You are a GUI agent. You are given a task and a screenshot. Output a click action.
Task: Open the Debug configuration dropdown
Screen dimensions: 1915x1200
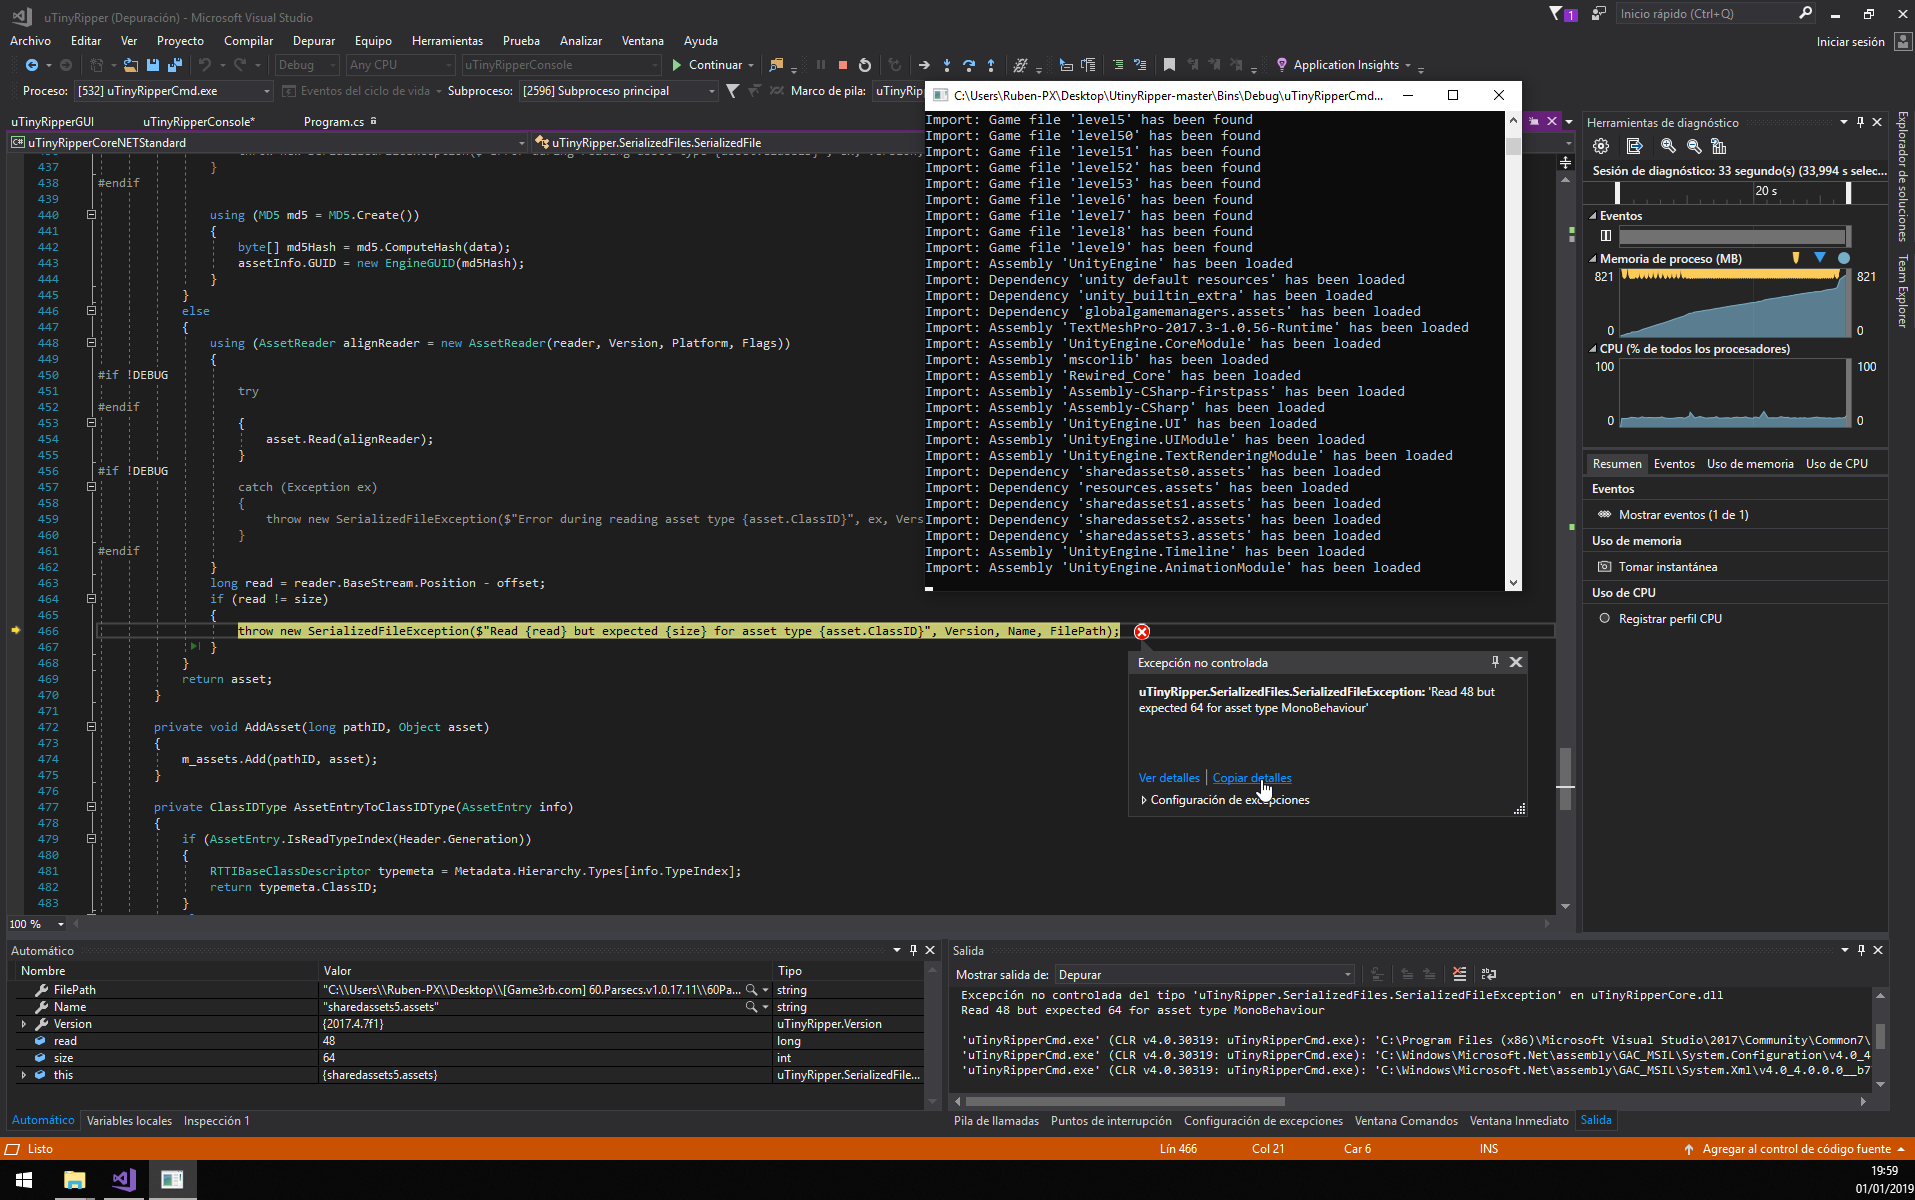coord(305,64)
